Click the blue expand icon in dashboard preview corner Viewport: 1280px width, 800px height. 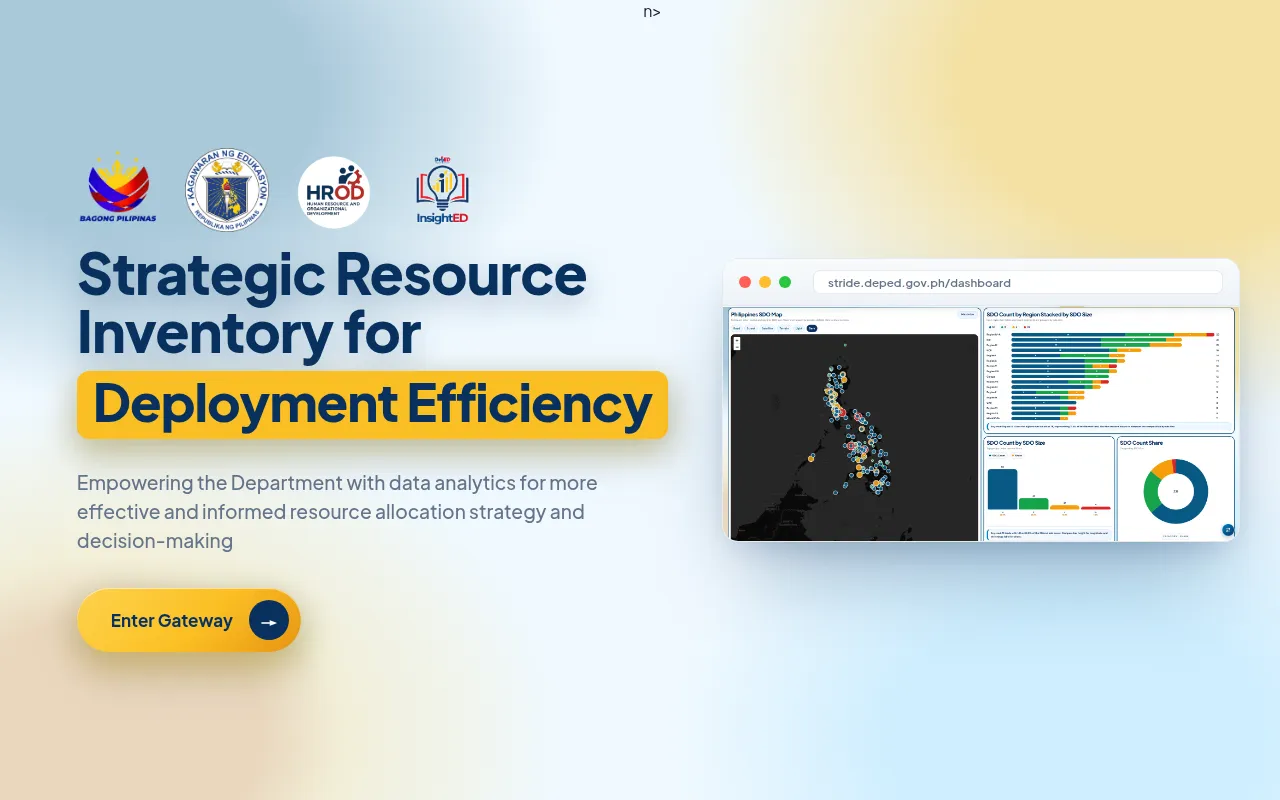pos(1228,530)
